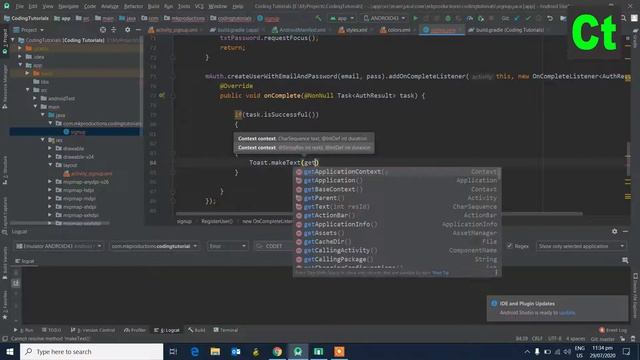Screen dimensions: 640x360
Task: Open the Project view type dropdown
Action: (28, 30)
